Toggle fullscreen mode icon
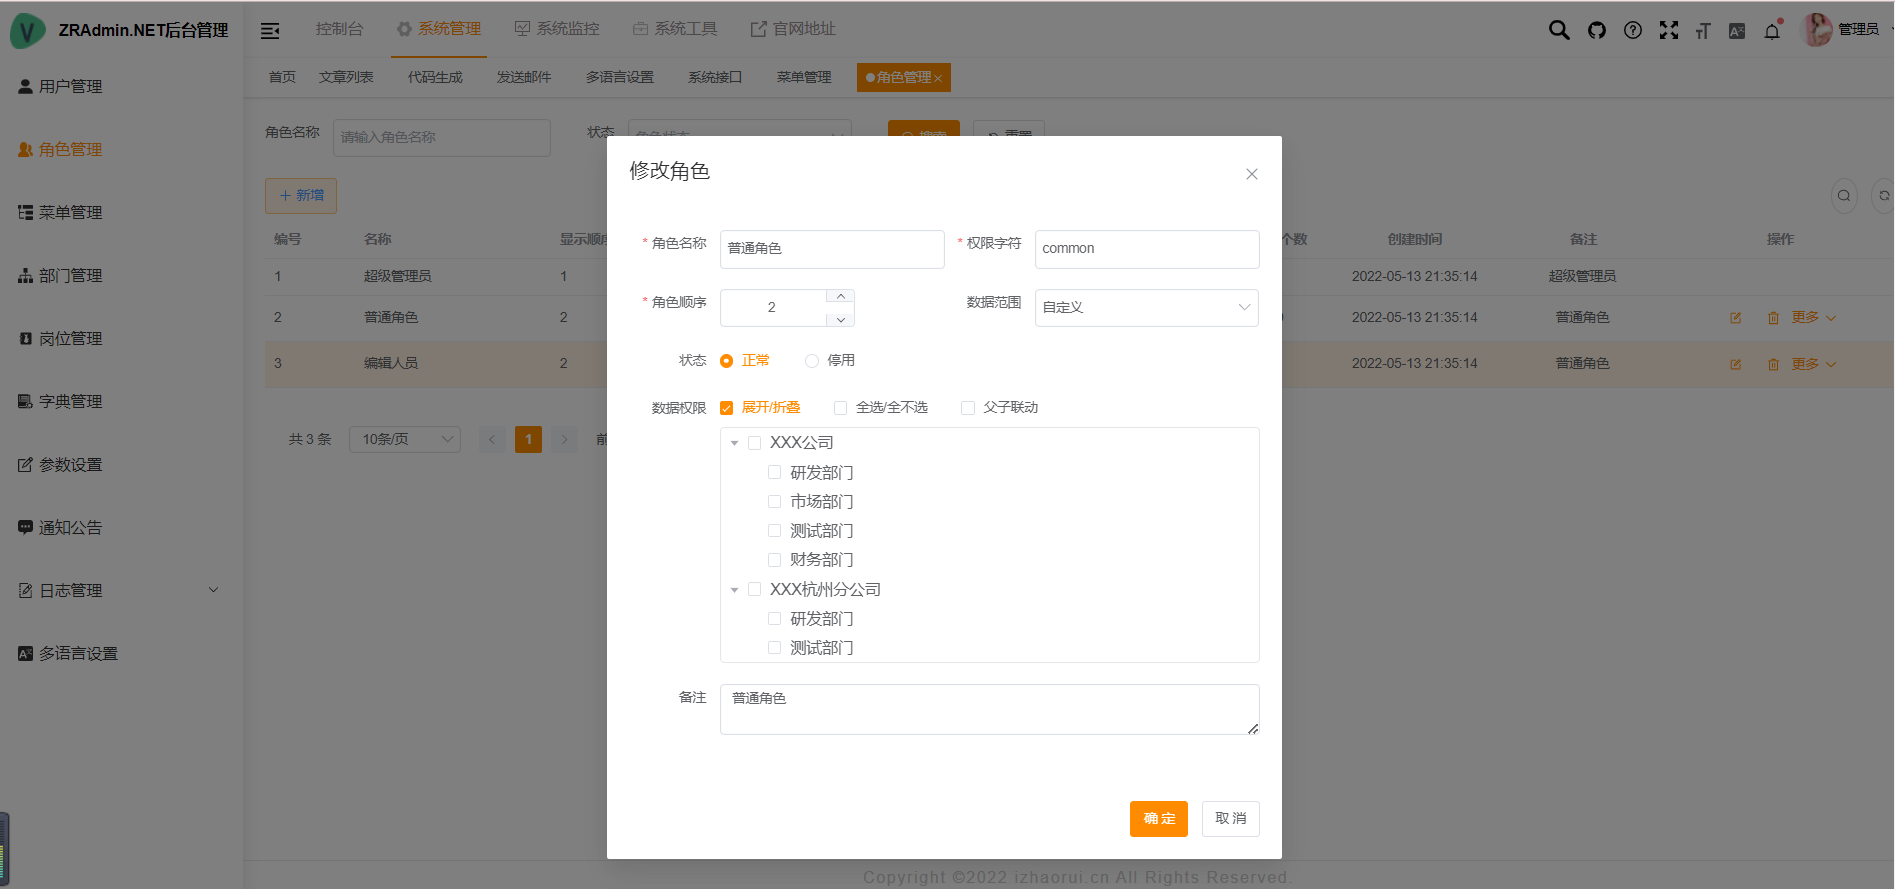This screenshot has height=889, width=1895. click(1669, 30)
